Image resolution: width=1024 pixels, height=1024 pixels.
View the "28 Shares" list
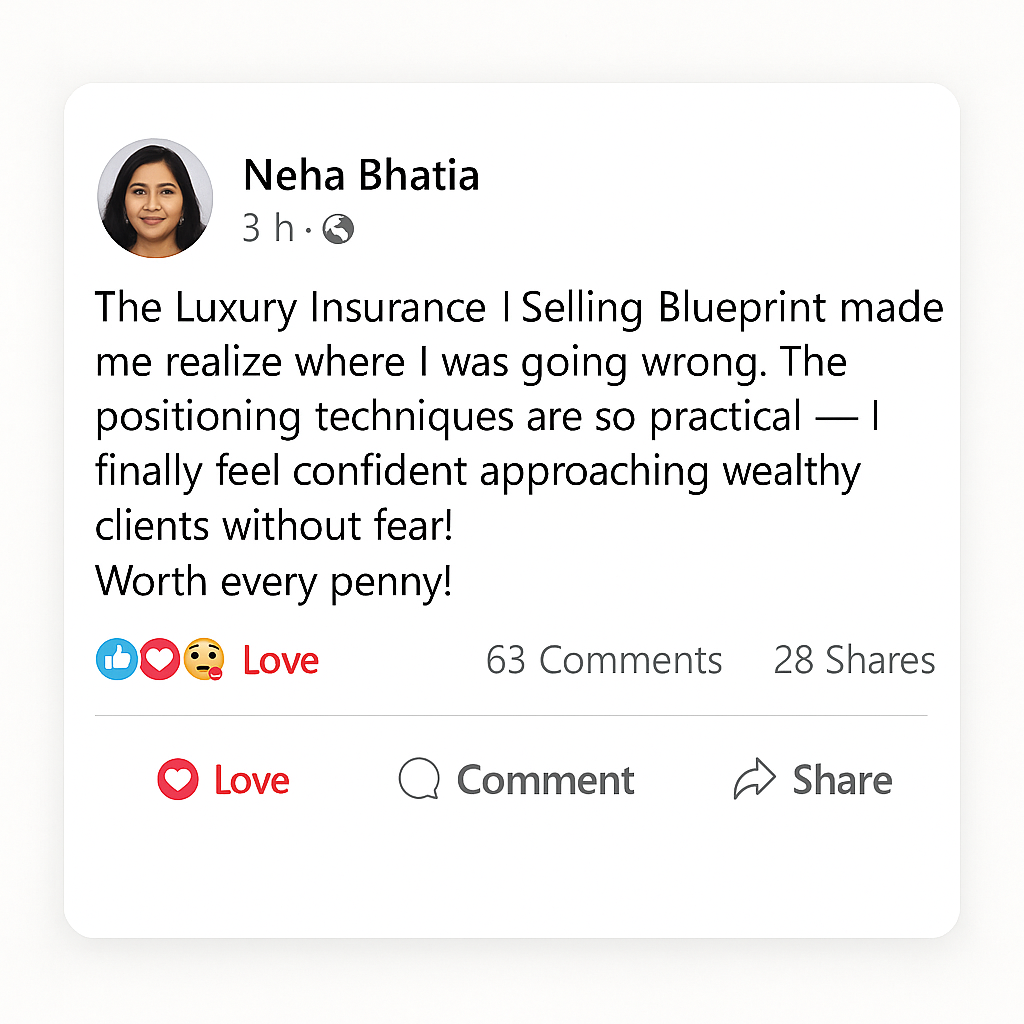click(x=854, y=661)
